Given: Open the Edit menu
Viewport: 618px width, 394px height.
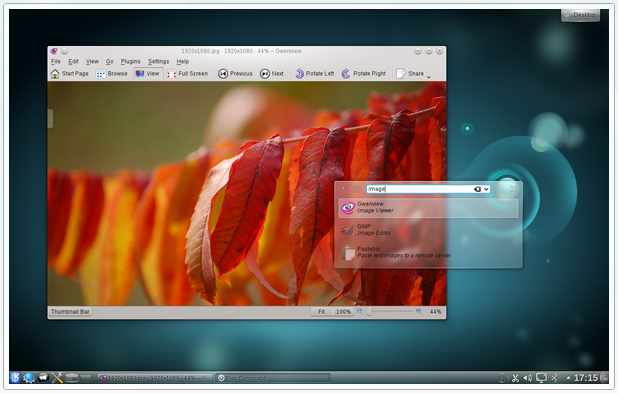Looking at the screenshot, I should [x=73, y=61].
